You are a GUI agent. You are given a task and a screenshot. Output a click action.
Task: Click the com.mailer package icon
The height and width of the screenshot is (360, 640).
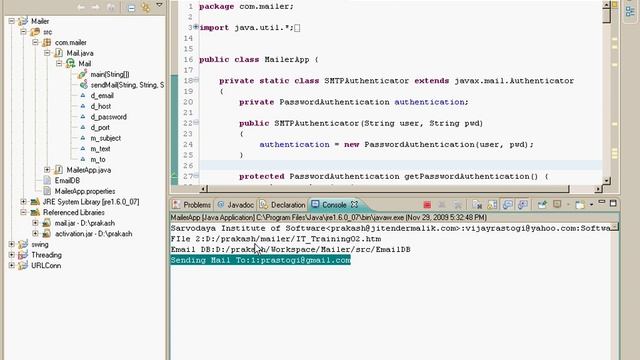click(x=47, y=42)
